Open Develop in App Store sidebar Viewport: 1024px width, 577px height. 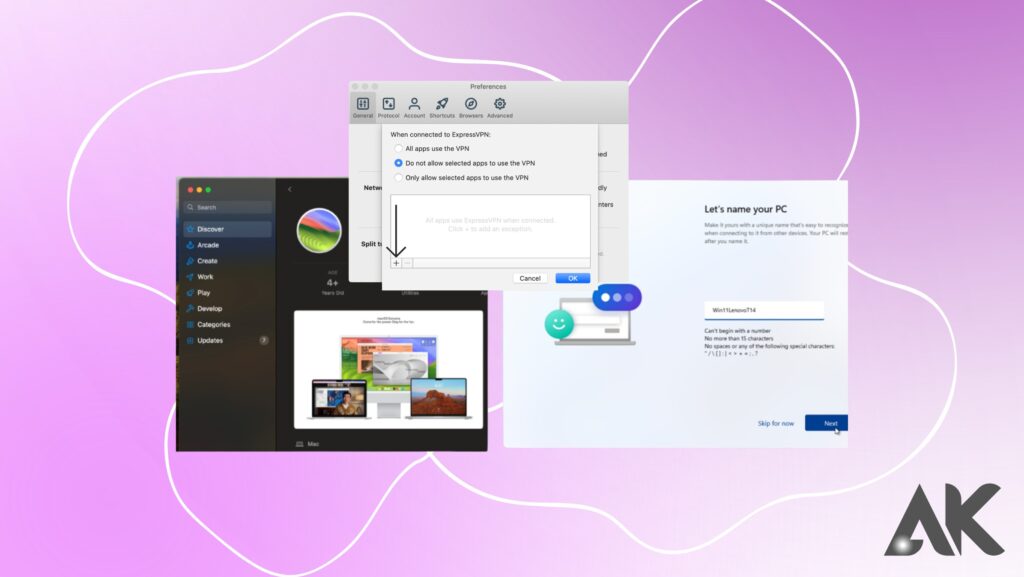click(x=227, y=309)
